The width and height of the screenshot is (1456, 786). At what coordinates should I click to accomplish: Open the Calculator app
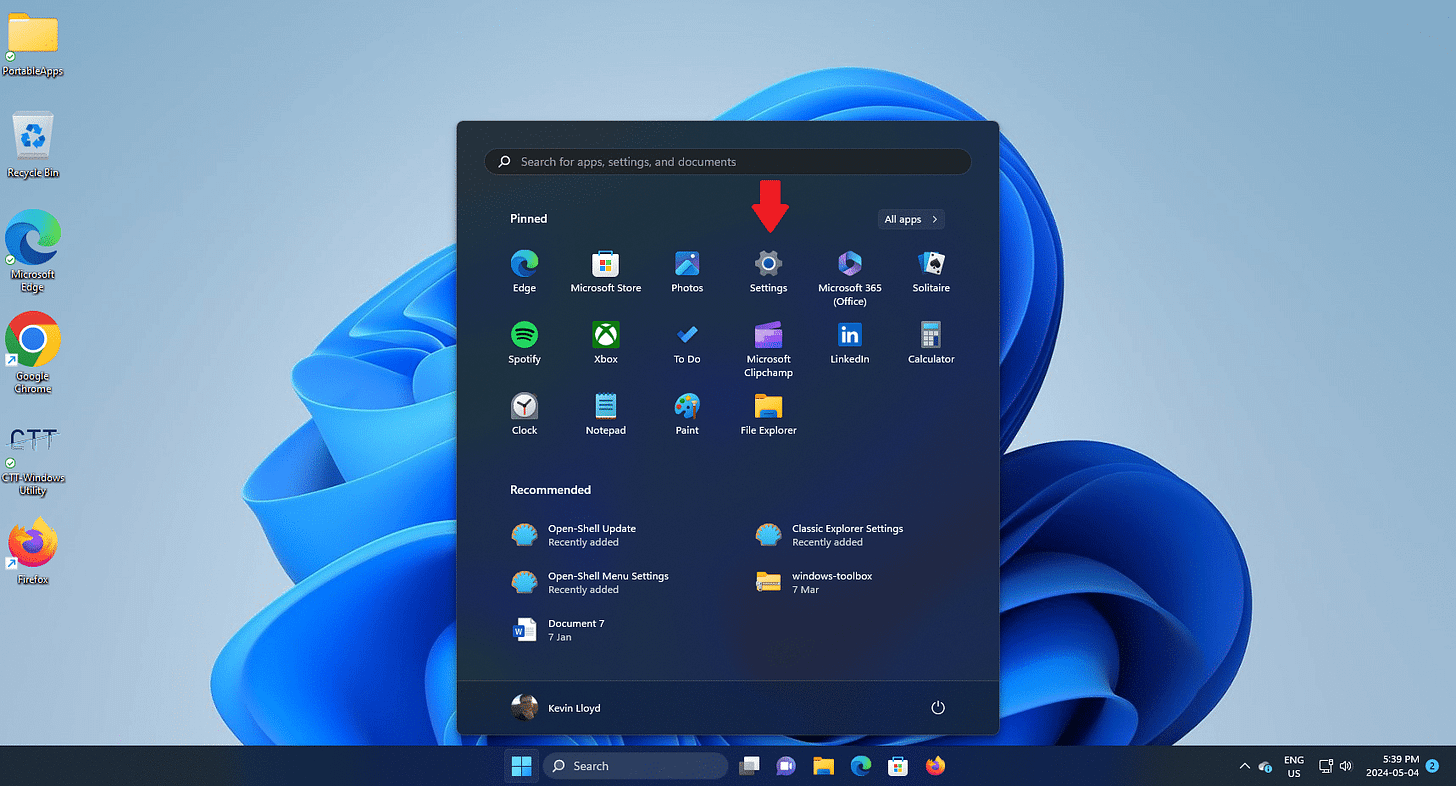(x=931, y=343)
